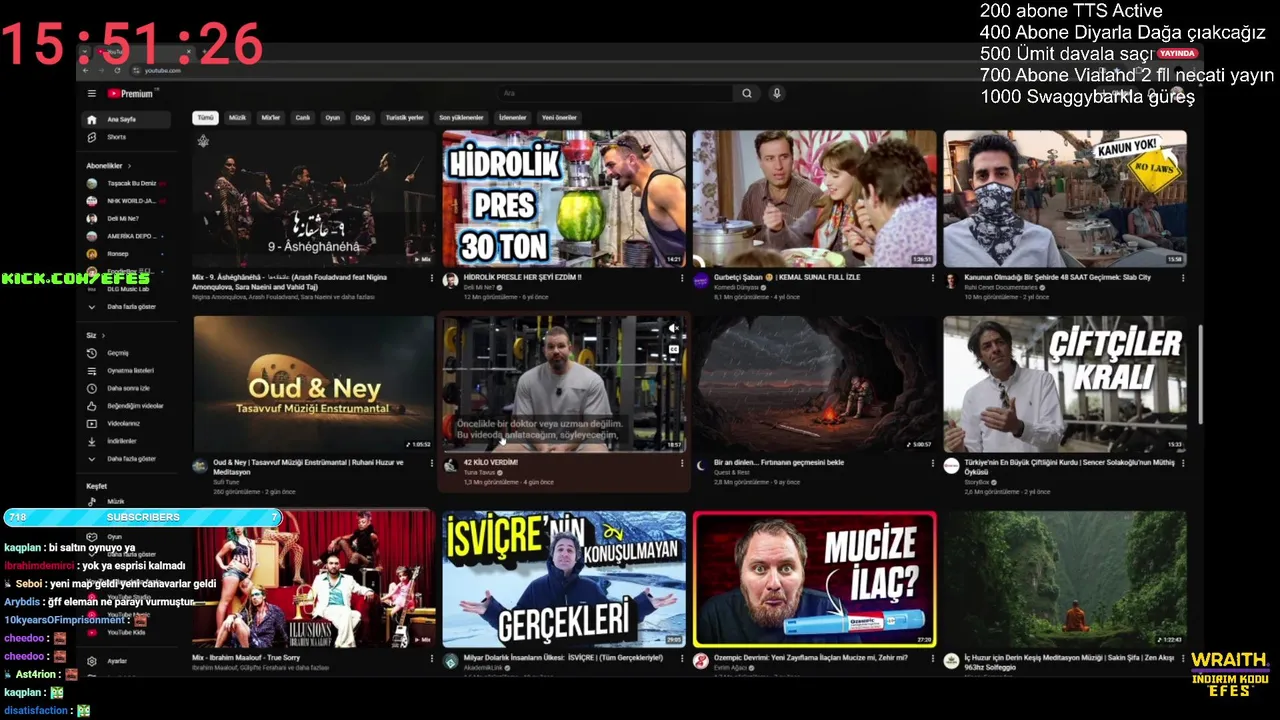Go to Ana Sayfa in sidebar
This screenshot has height=720, width=1280.
tap(125, 119)
